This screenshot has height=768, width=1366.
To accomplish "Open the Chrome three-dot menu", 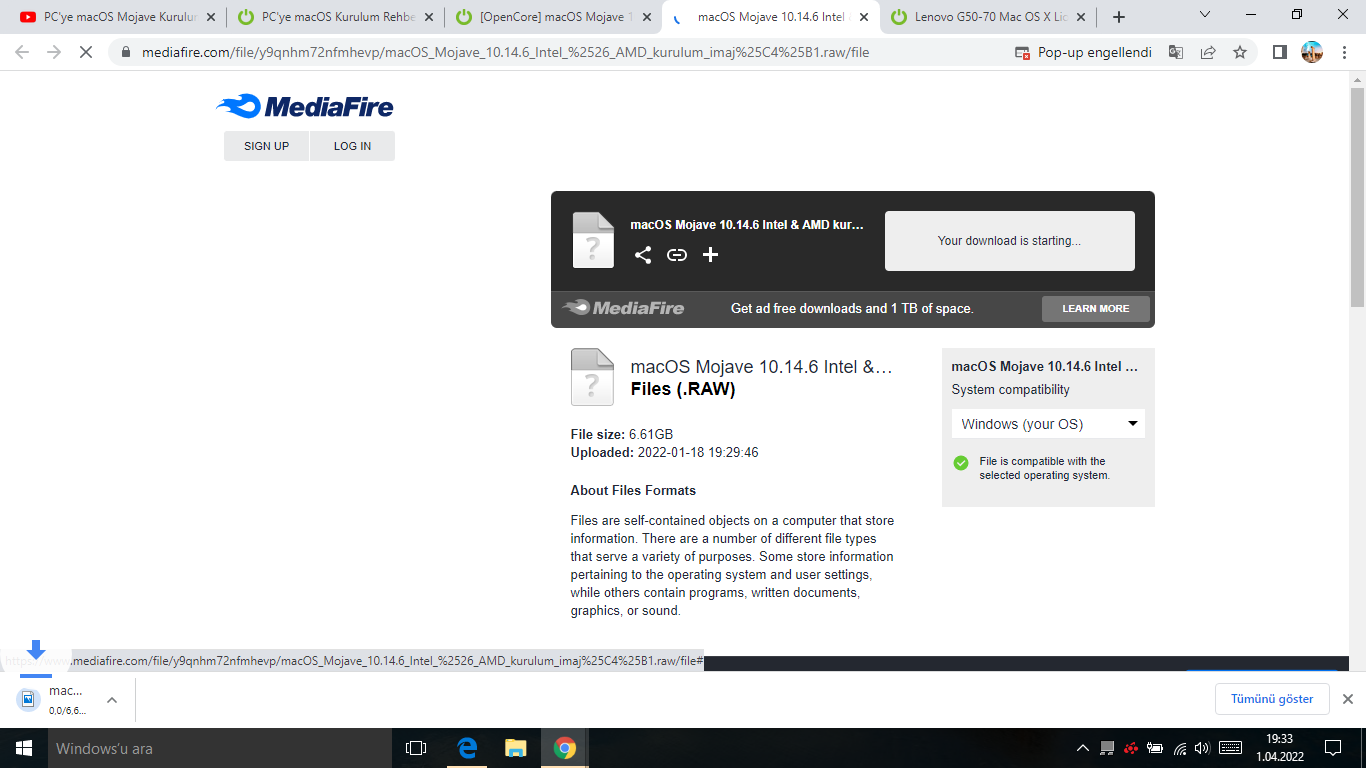I will (x=1344, y=52).
